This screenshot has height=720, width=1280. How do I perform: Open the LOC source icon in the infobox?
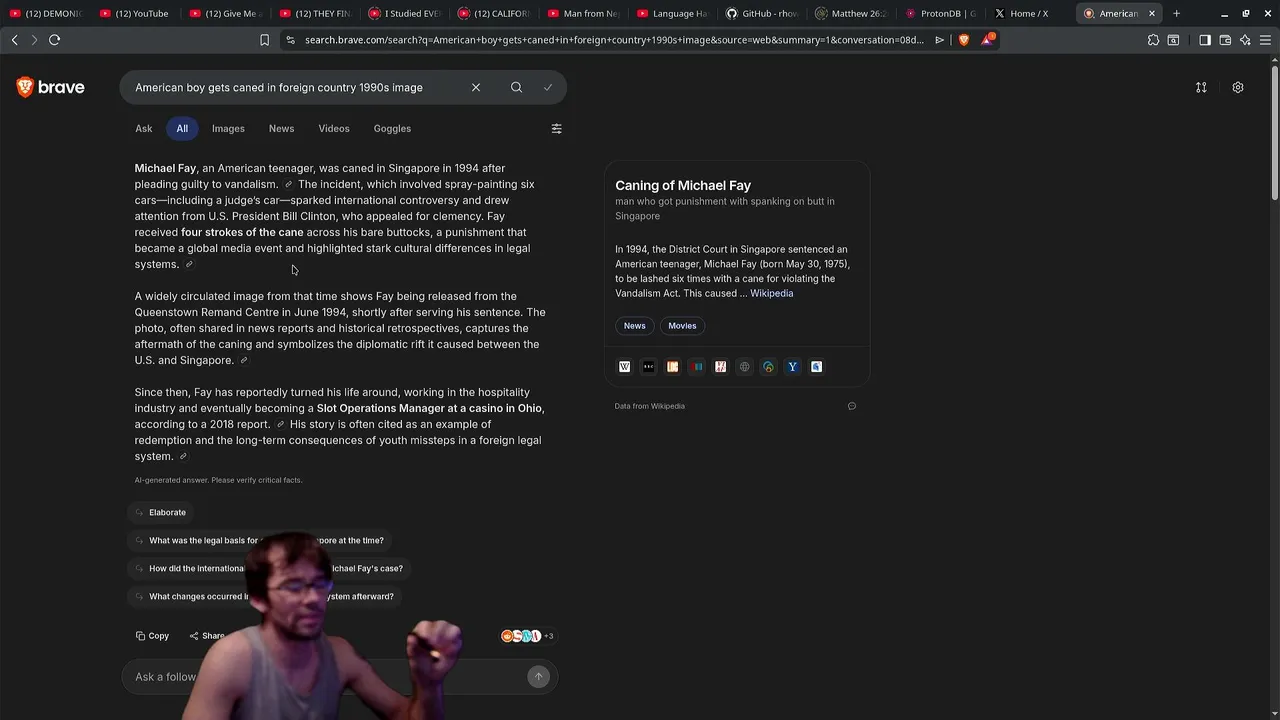pos(672,367)
